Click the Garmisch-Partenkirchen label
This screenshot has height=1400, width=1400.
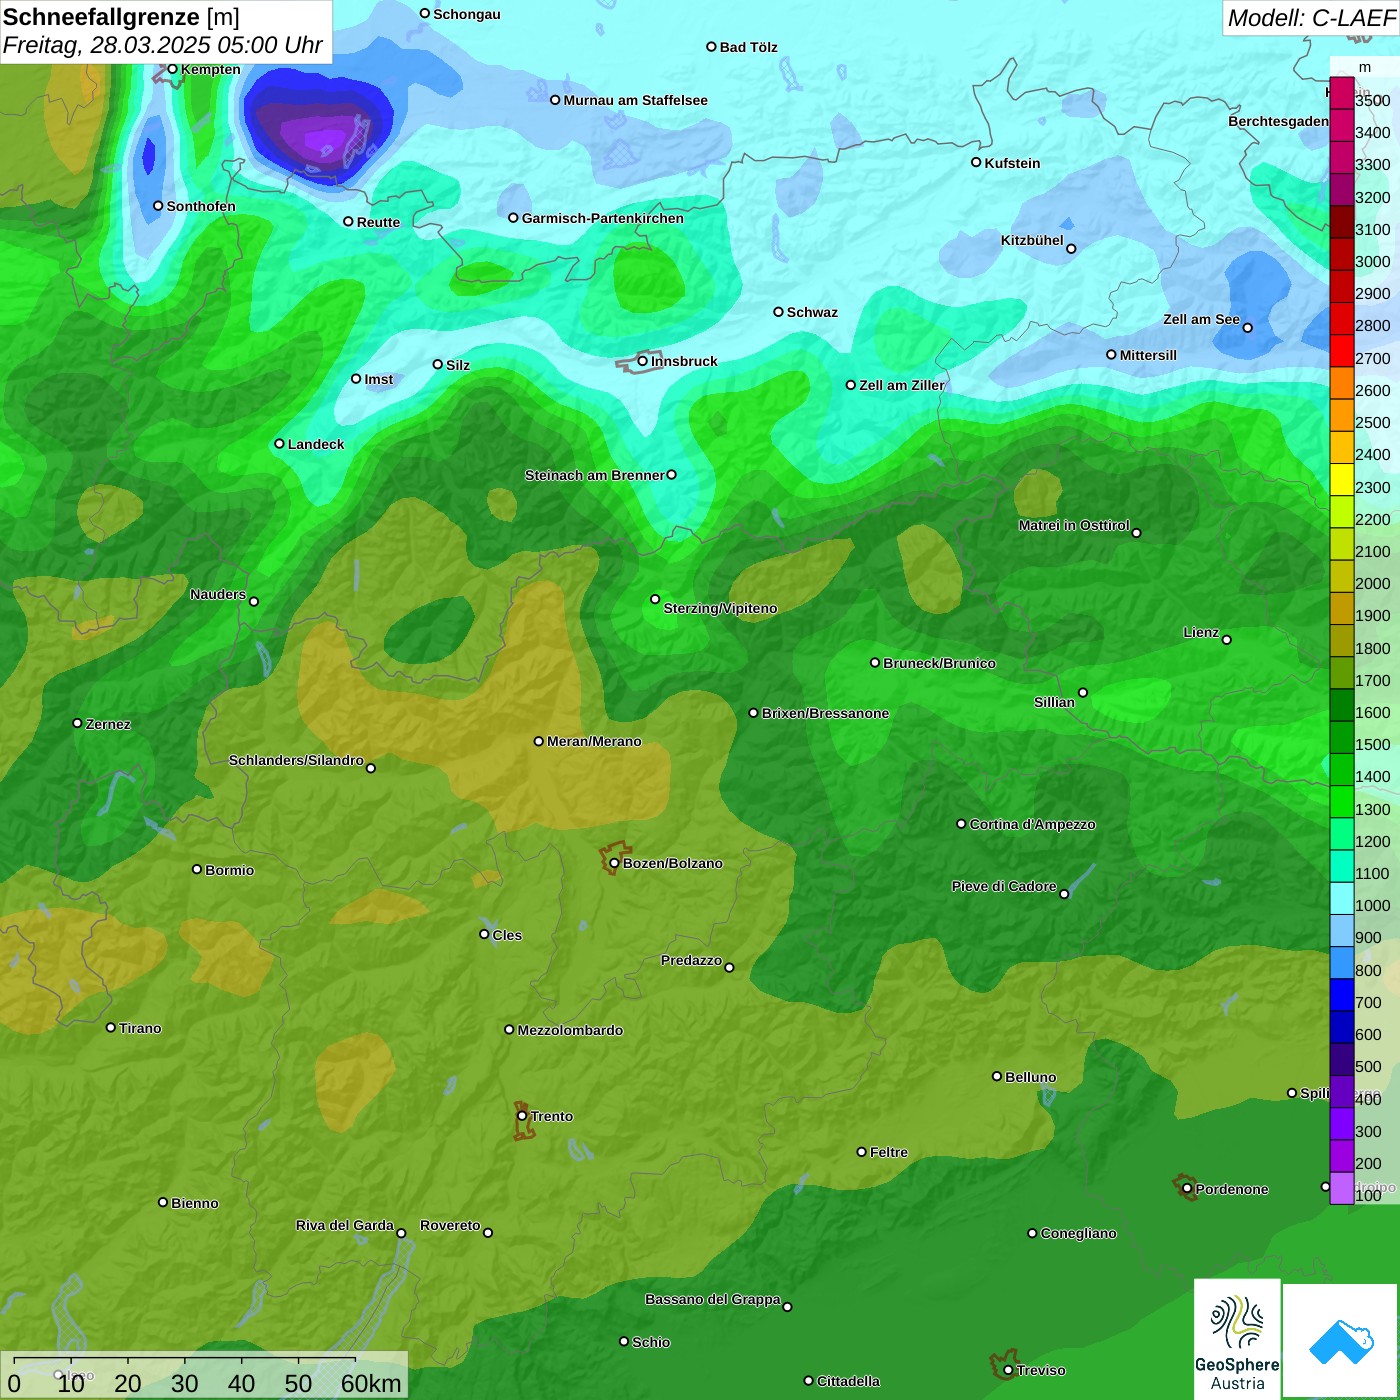pyautogui.click(x=603, y=218)
